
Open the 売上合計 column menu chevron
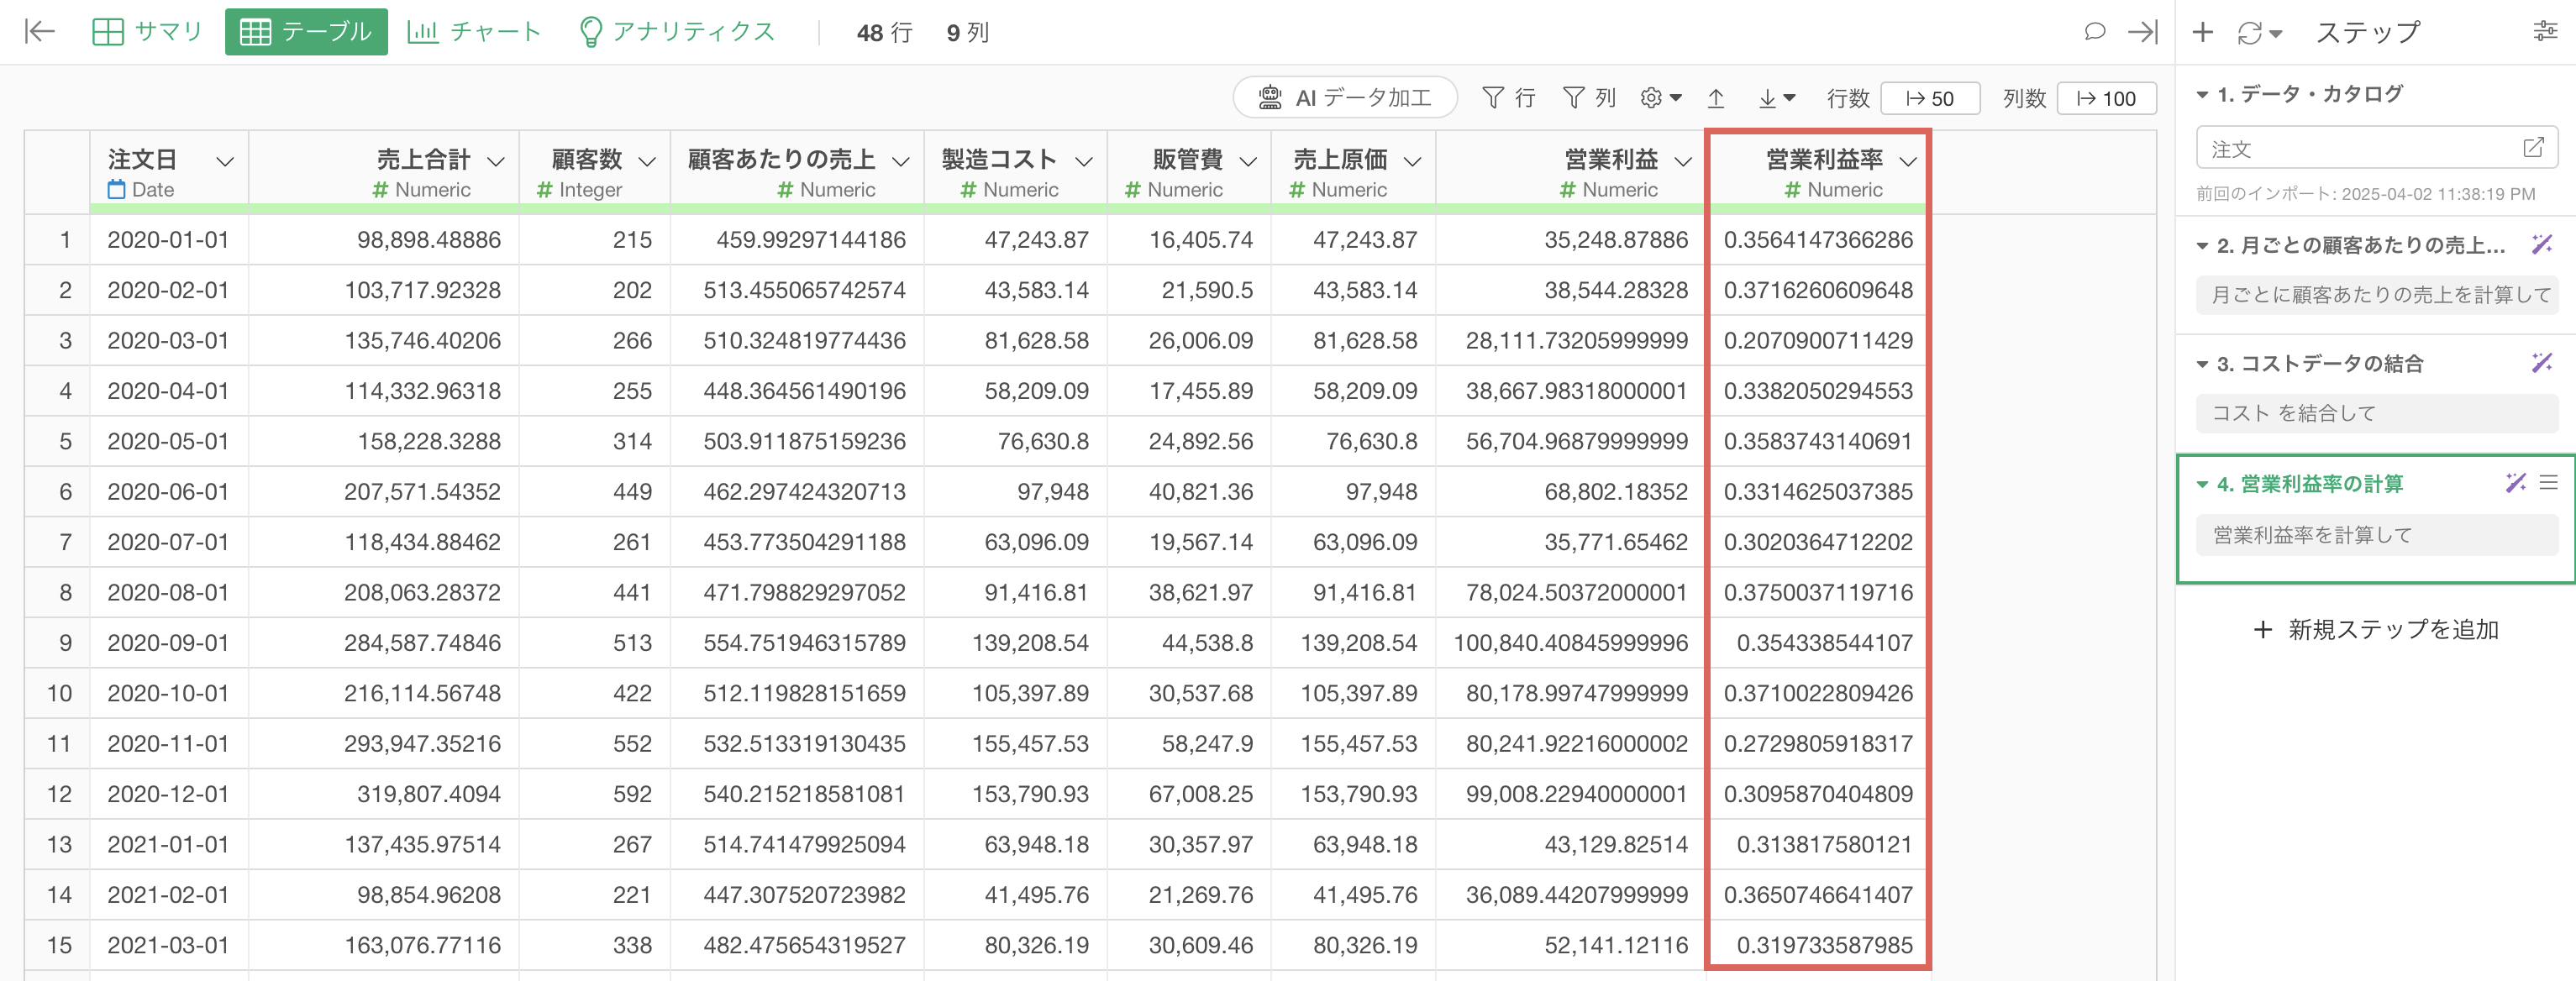[x=495, y=161]
